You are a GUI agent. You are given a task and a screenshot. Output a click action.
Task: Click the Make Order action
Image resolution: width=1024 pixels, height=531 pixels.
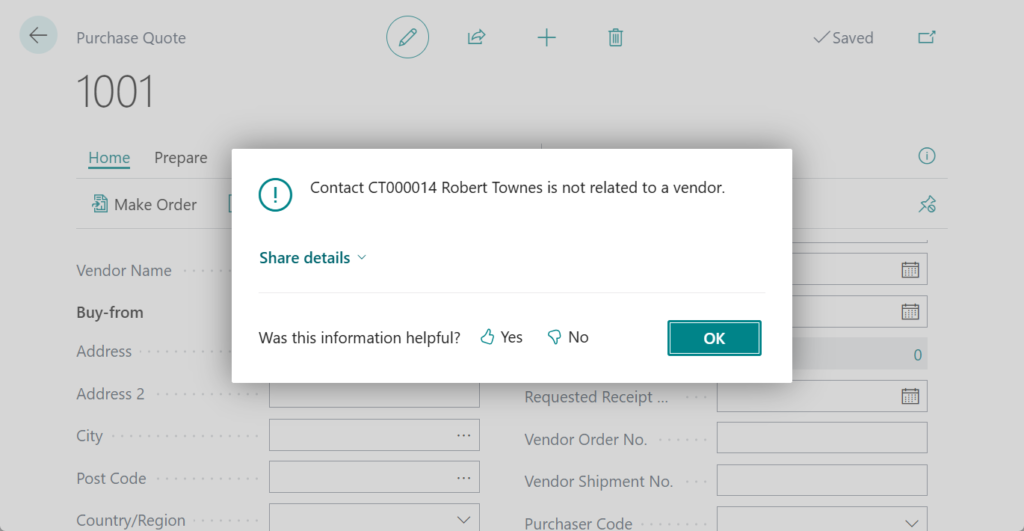pyautogui.click(x=144, y=205)
